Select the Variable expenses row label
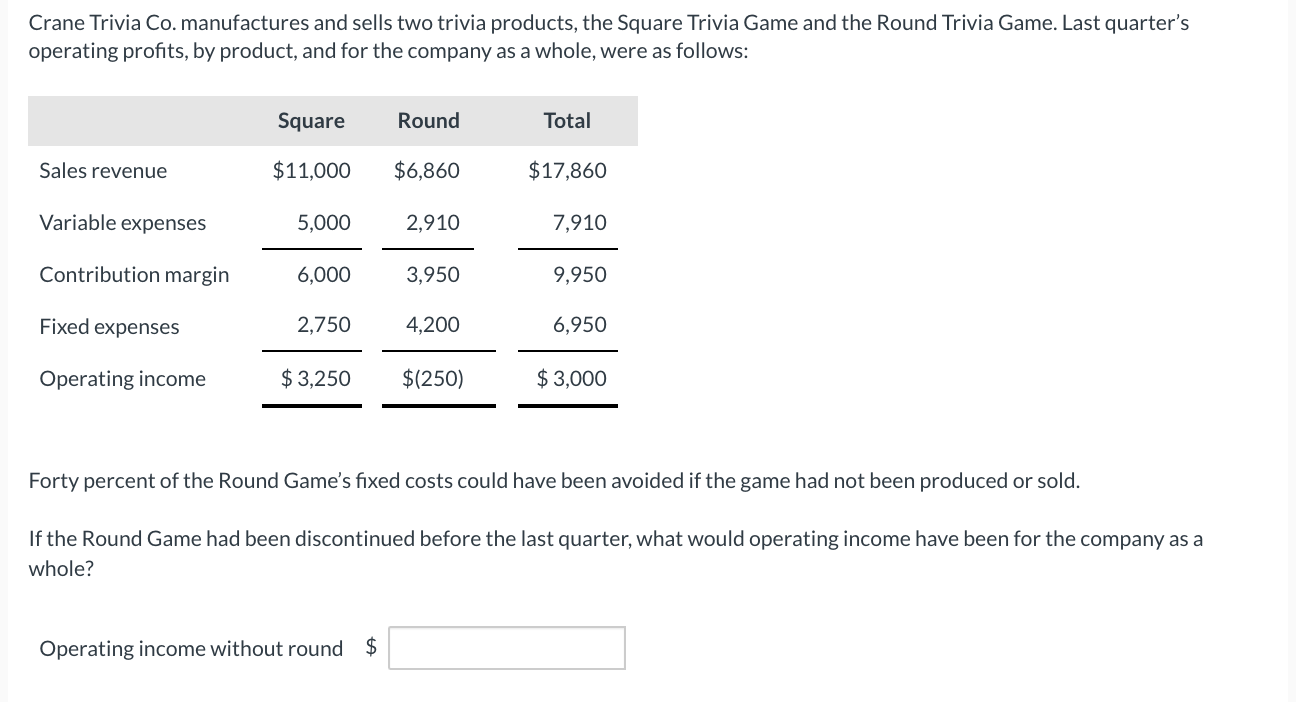This screenshot has width=1296, height=702. pos(122,223)
